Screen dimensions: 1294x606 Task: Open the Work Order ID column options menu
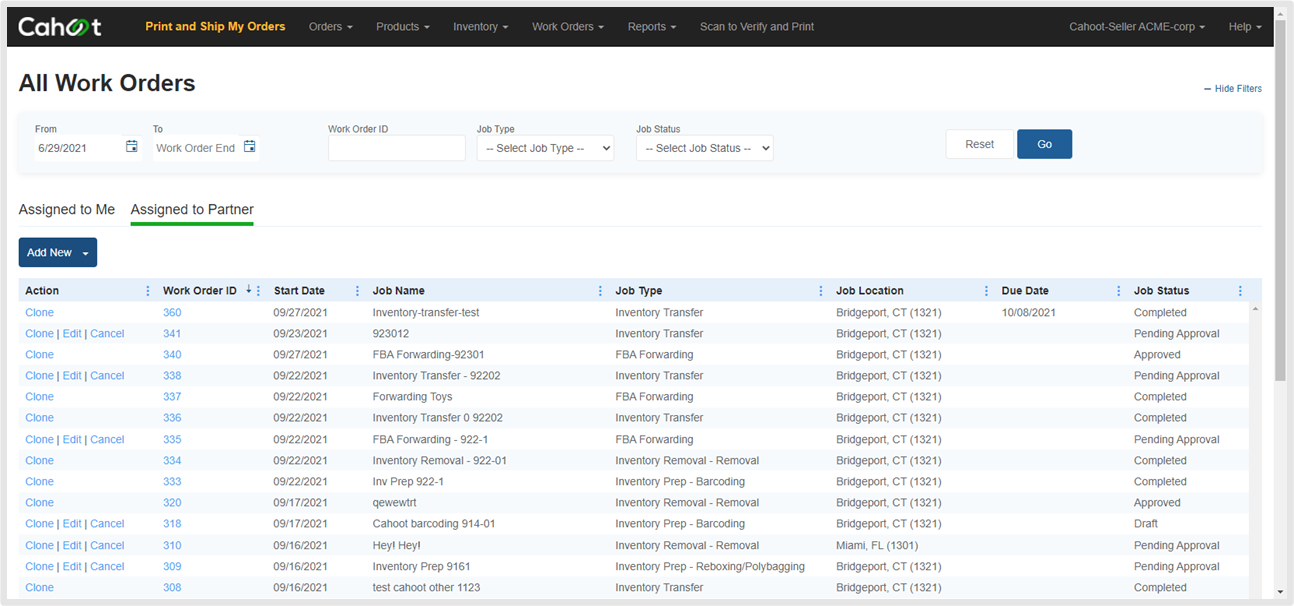tap(259, 291)
